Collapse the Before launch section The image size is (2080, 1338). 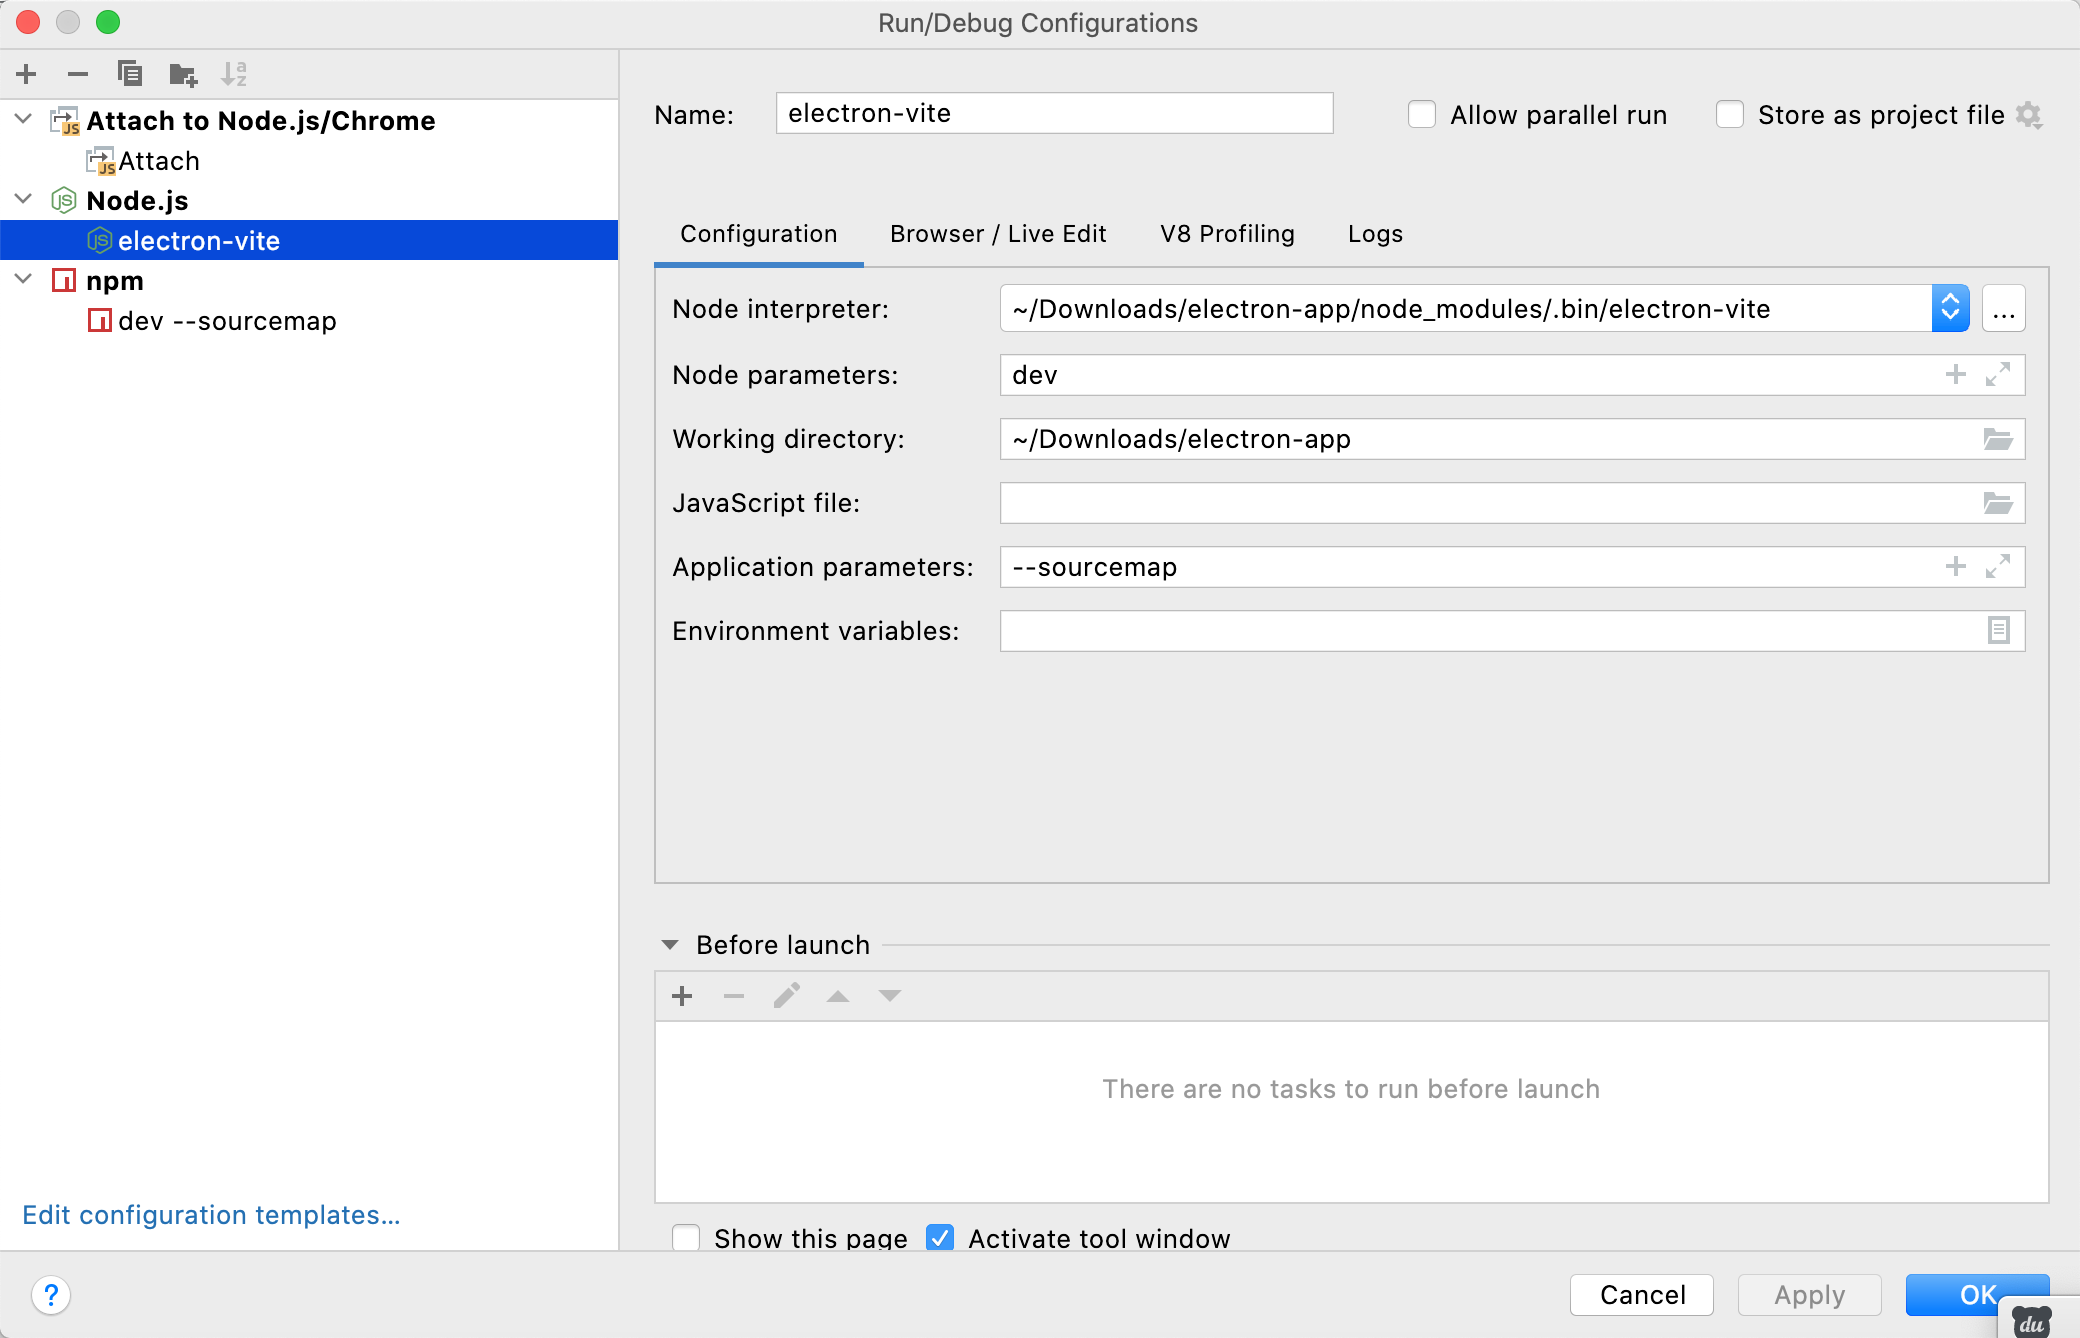pos(670,945)
